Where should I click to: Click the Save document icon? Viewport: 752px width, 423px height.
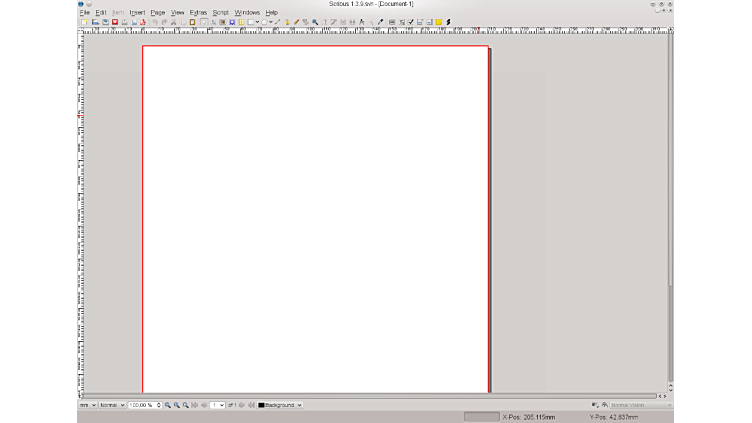[105, 22]
